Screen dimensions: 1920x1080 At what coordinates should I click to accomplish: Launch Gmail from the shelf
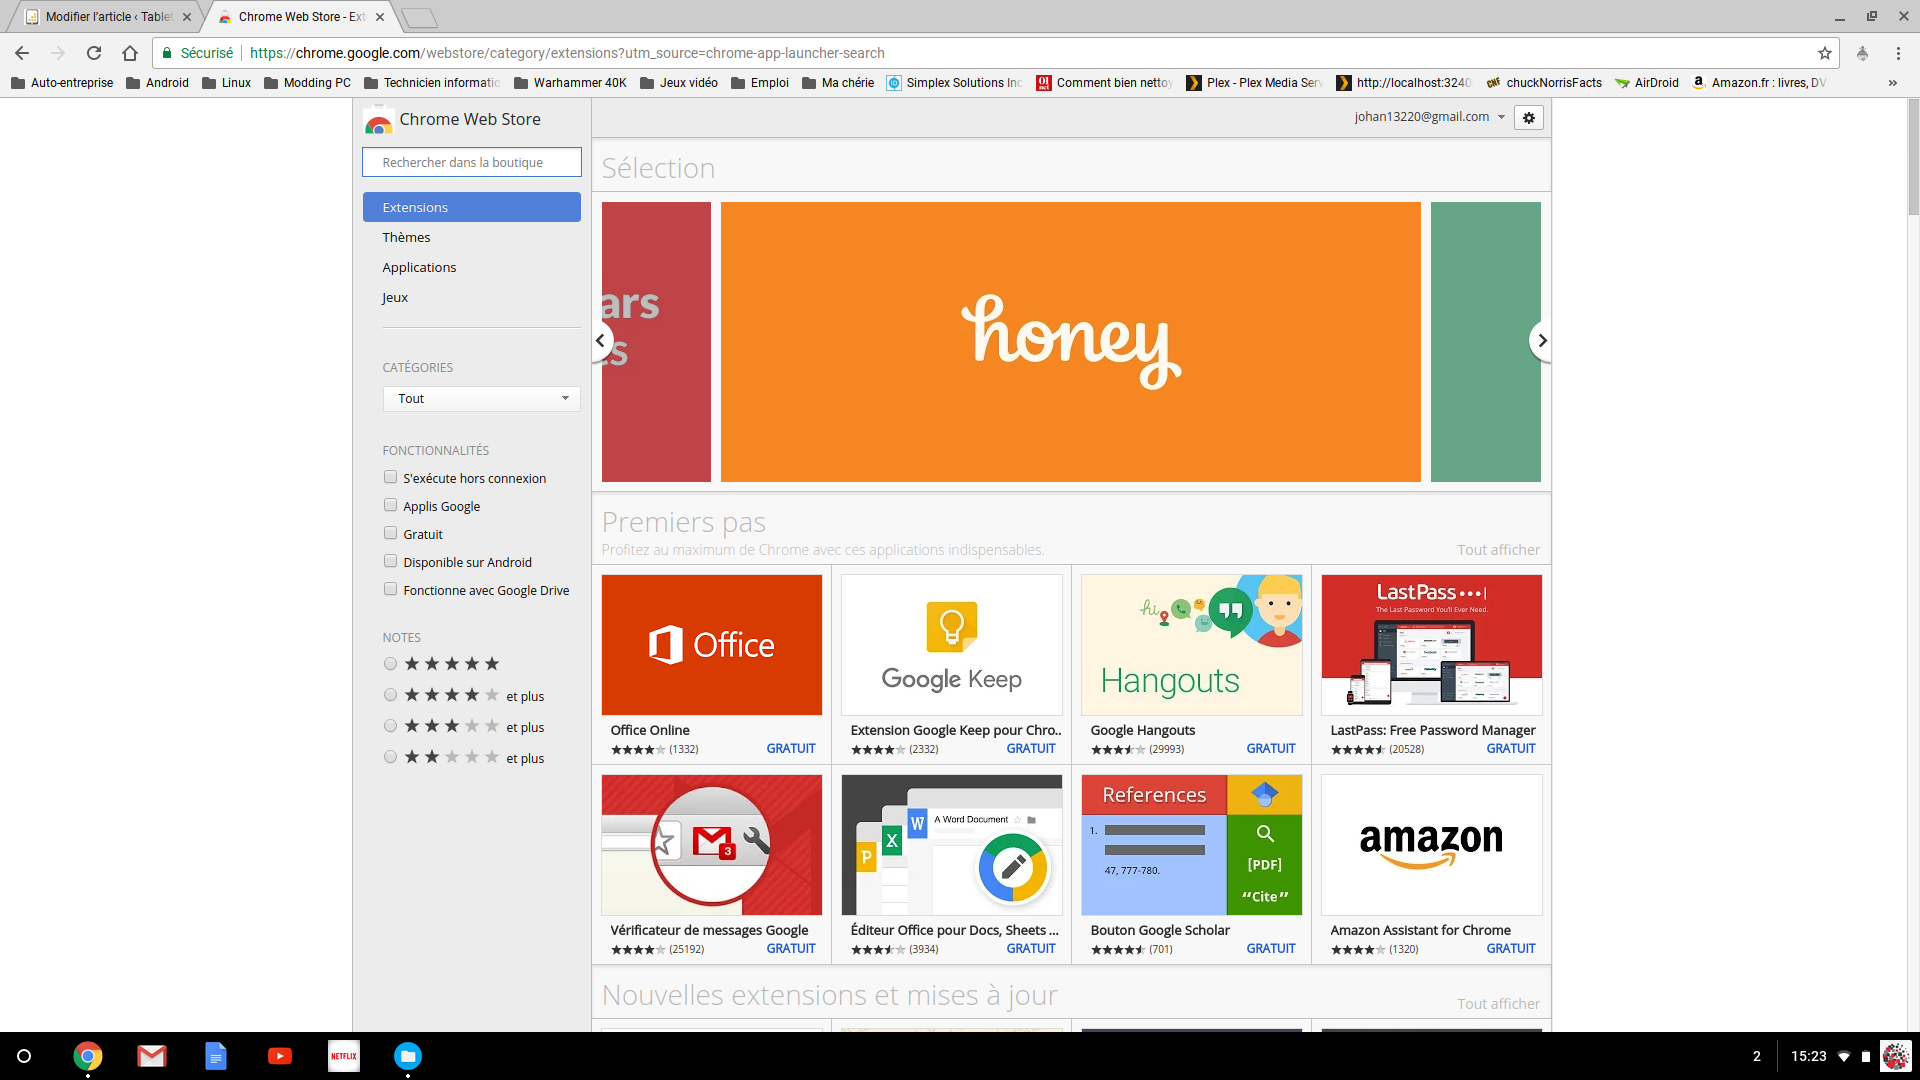click(x=152, y=1056)
